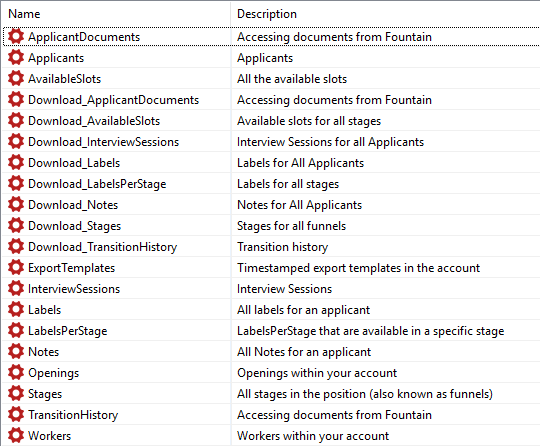The image size is (540, 446).
Task: Click the ExportTemplates gear icon
Action: [x=16, y=267]
